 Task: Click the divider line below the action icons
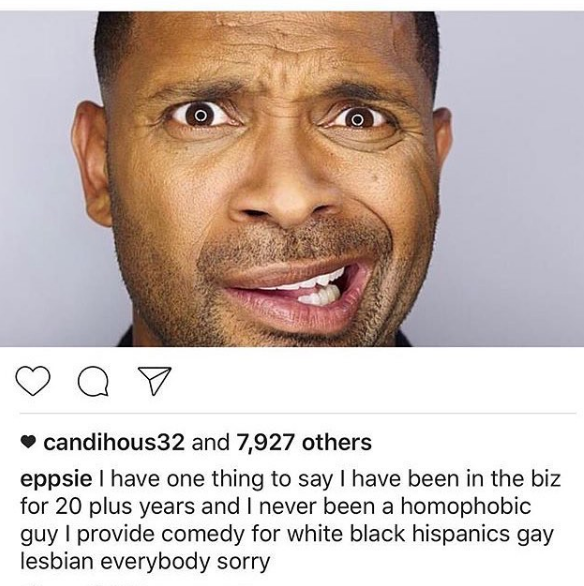298,414
